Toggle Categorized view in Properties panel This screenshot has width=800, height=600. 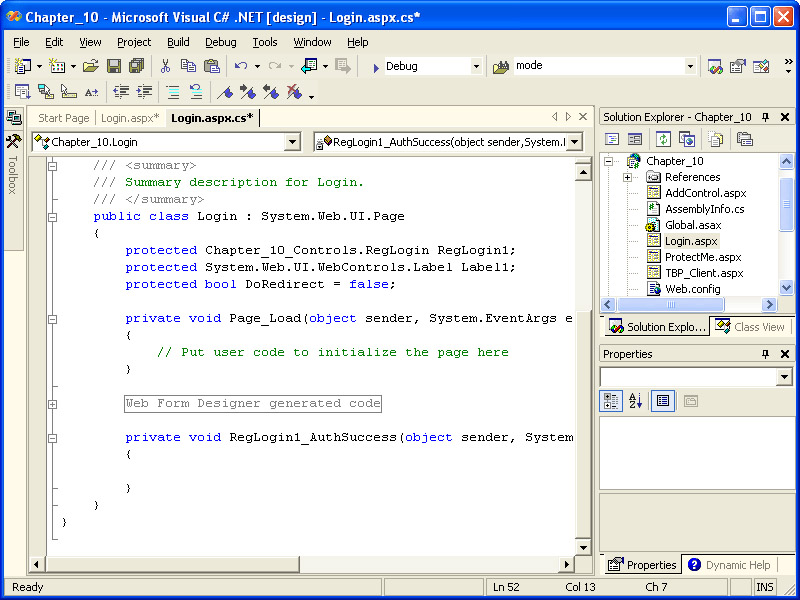(x=611, y=401)
